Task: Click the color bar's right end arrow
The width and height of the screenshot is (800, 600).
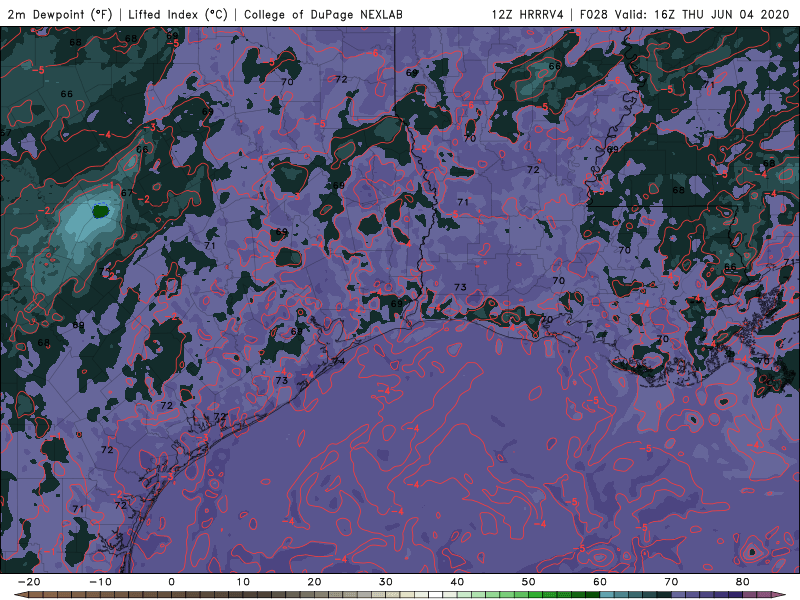Action: (x=779, y=595)
